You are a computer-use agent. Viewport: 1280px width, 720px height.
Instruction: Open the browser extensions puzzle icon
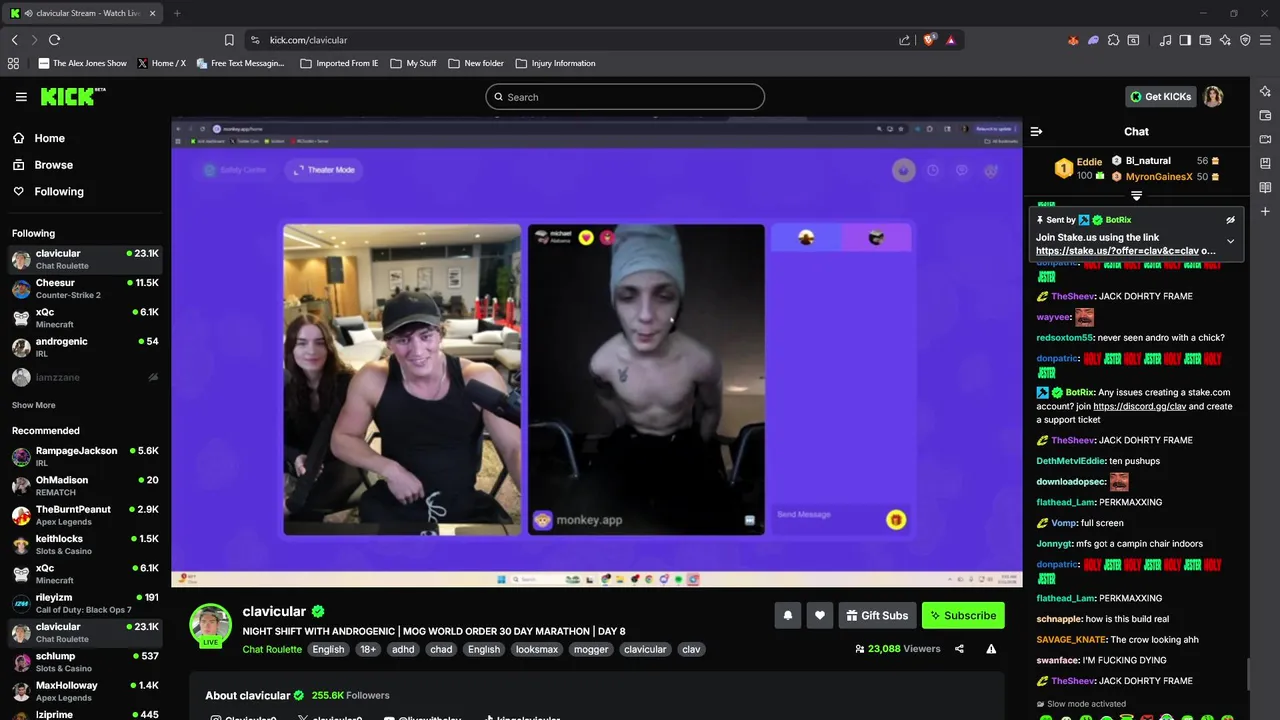tap(1113, 40)
